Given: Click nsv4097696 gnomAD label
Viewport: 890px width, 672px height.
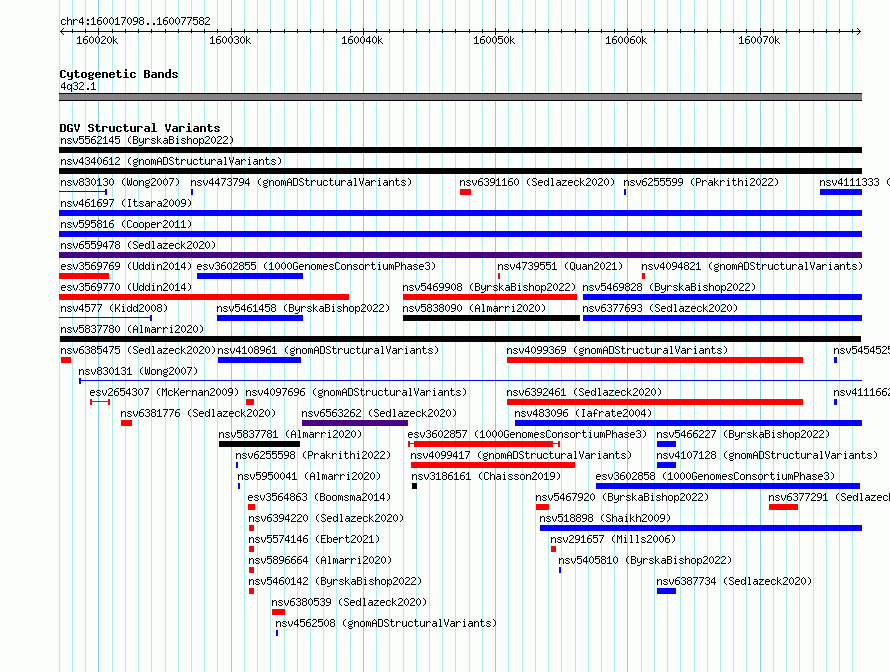Looking at the screenshot, I should click(356, 392).
